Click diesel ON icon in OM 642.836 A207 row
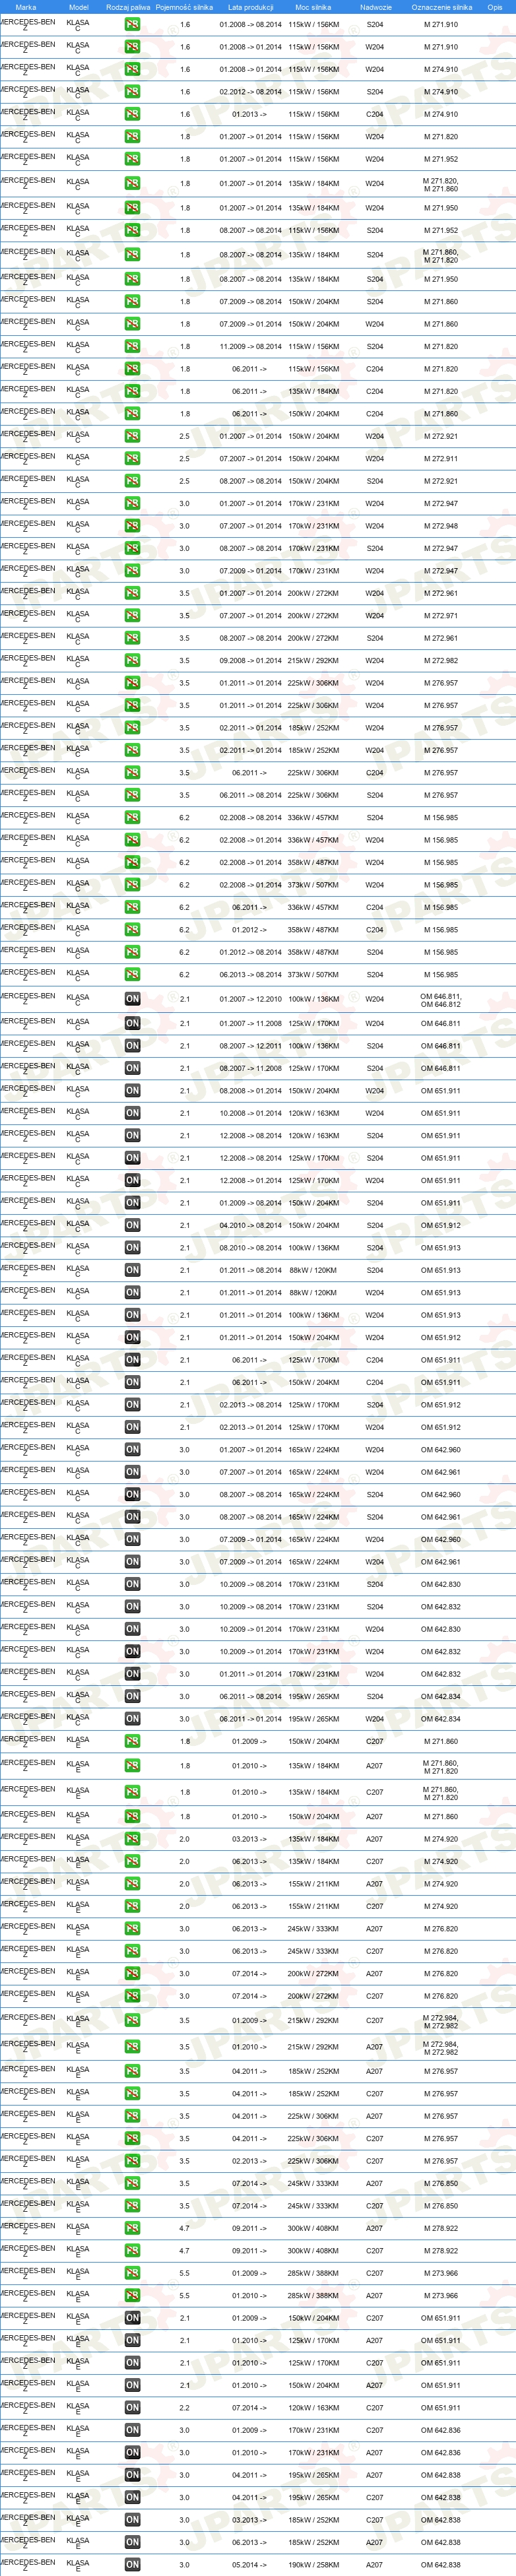The height and width of the screenshot is (2576, 516). [132, 2453]
